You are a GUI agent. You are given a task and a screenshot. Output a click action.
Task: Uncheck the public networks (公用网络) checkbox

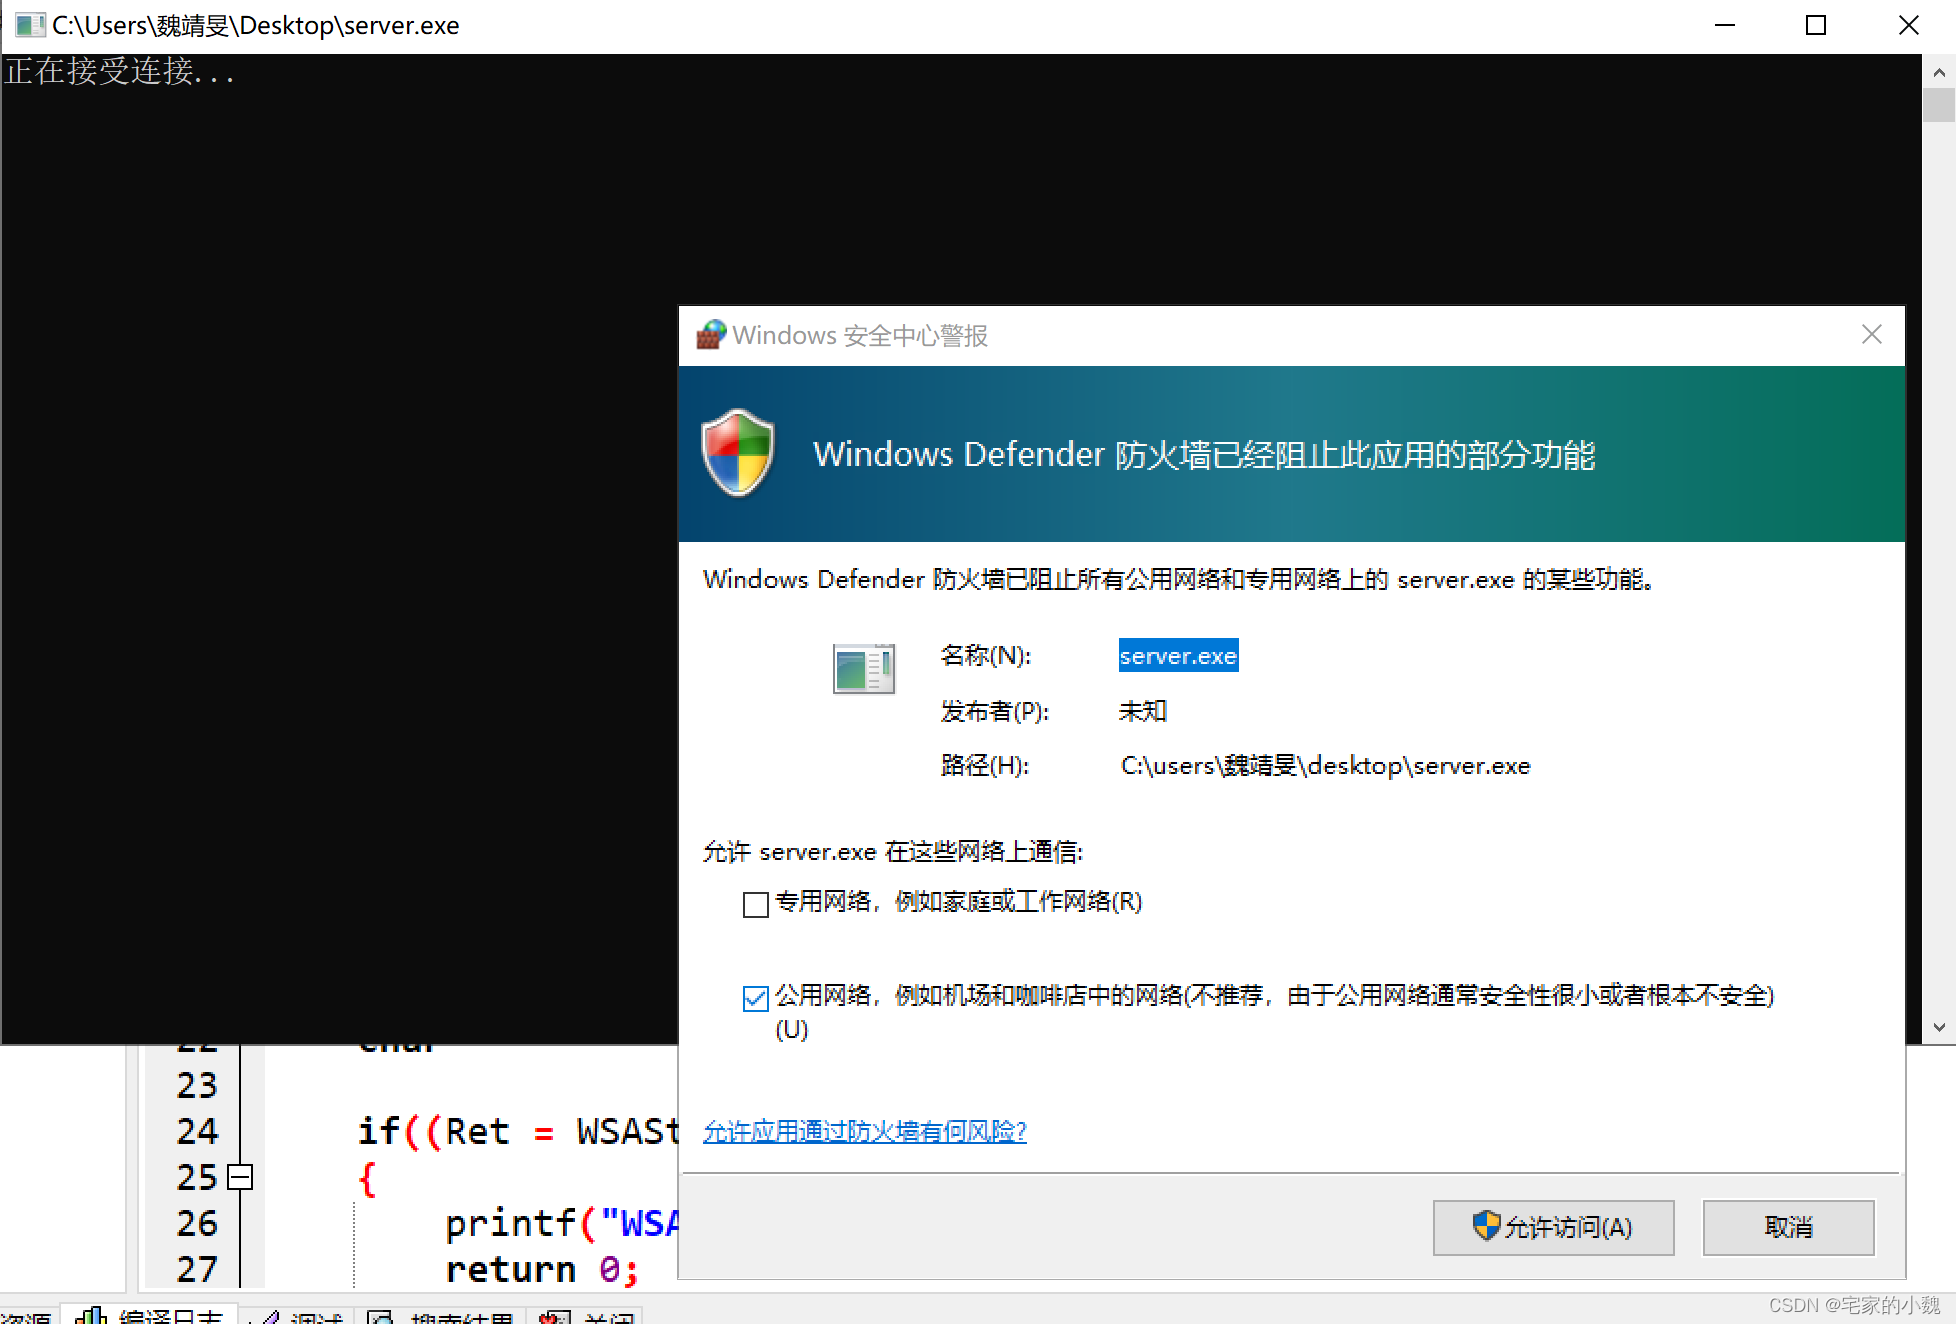click(756, 997)
